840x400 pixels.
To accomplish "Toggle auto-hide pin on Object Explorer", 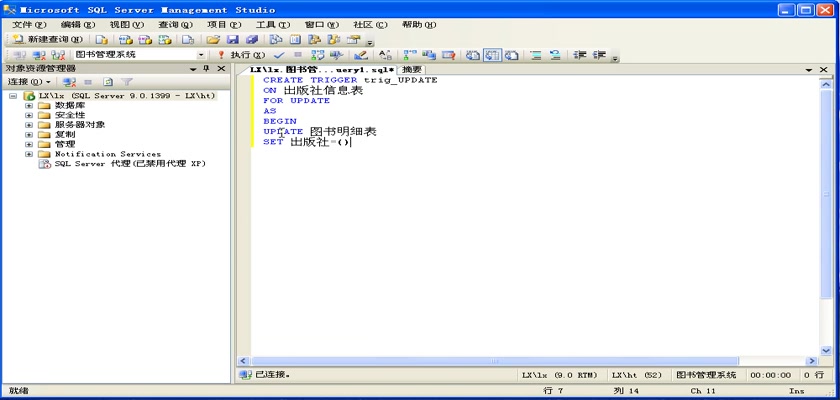I will pyautogui.click(x=206, y=69).
